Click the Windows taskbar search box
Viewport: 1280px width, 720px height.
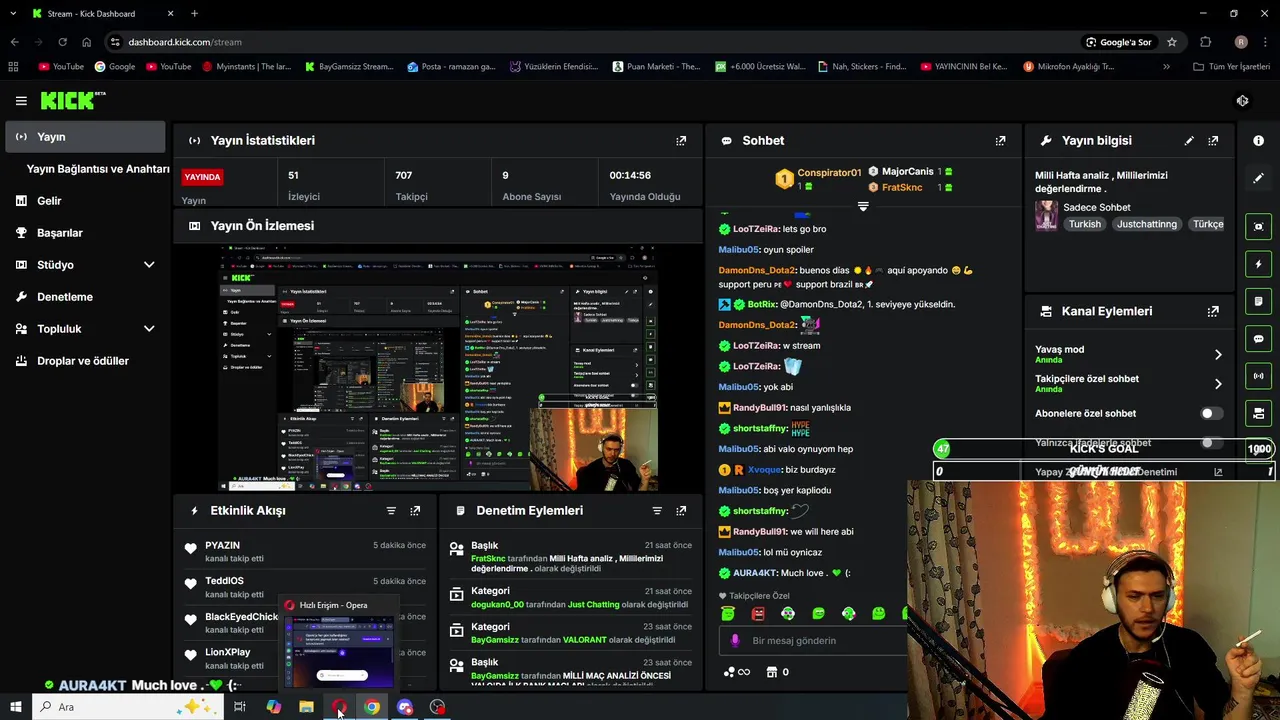[127, 707]
